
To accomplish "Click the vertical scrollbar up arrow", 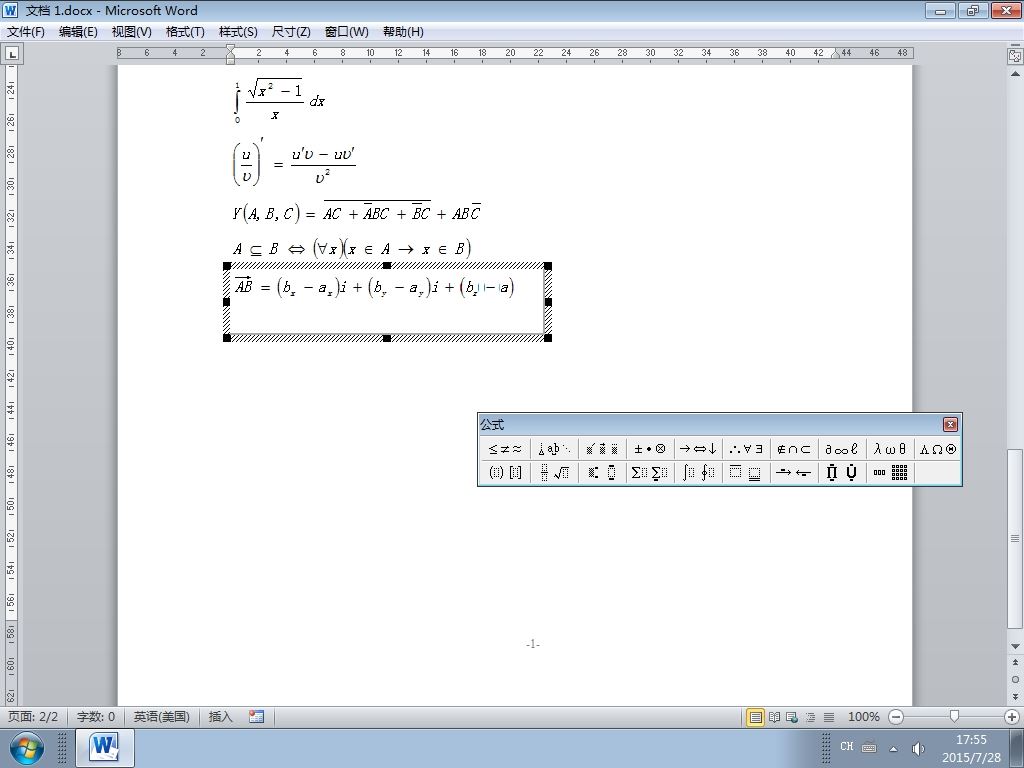I will click(1015, 74).
